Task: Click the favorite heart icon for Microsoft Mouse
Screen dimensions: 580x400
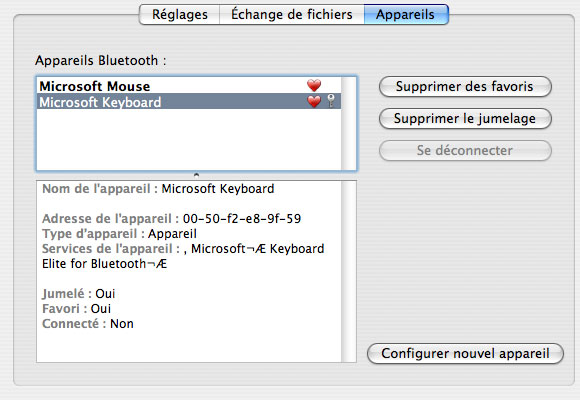Action: tap(314, 85)
